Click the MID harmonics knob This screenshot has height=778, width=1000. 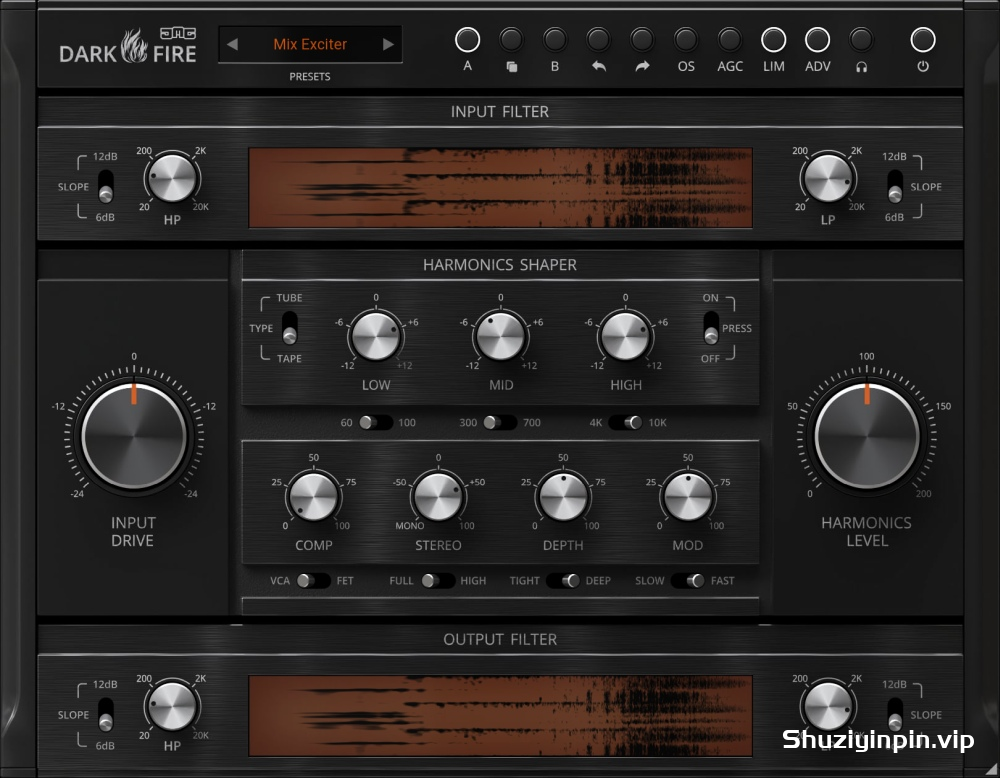[x=501, y=335]
